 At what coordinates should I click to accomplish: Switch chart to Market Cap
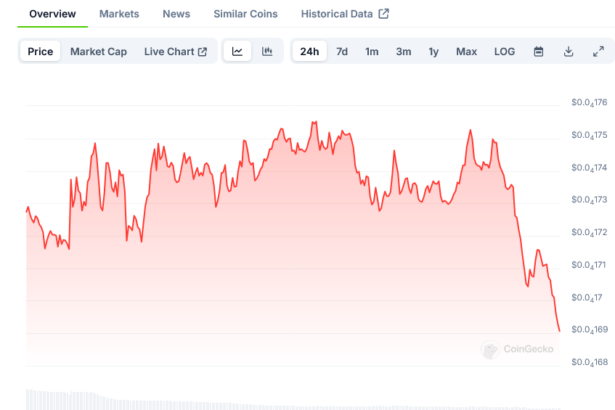[98, 52]
